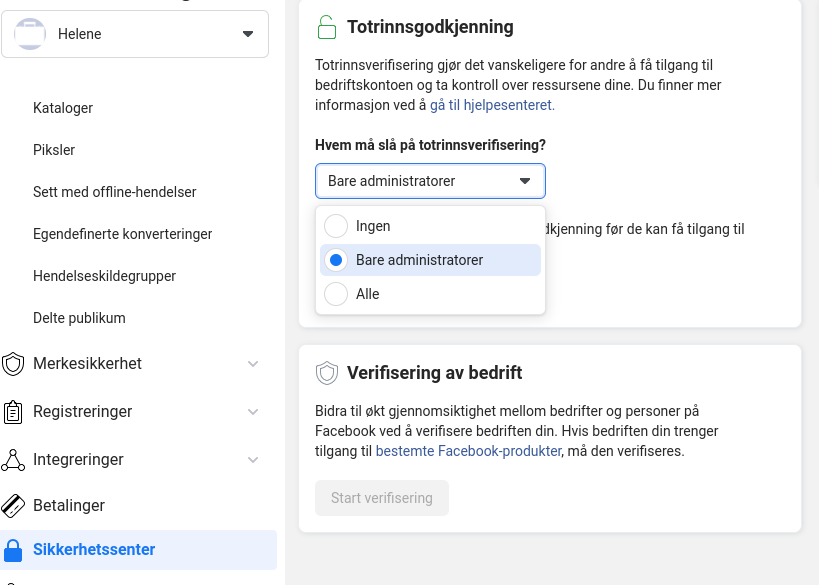Select the Bare administratorer radio option
Image resolution: width=819 pixels, height=585 pixels.
point(336,260)
